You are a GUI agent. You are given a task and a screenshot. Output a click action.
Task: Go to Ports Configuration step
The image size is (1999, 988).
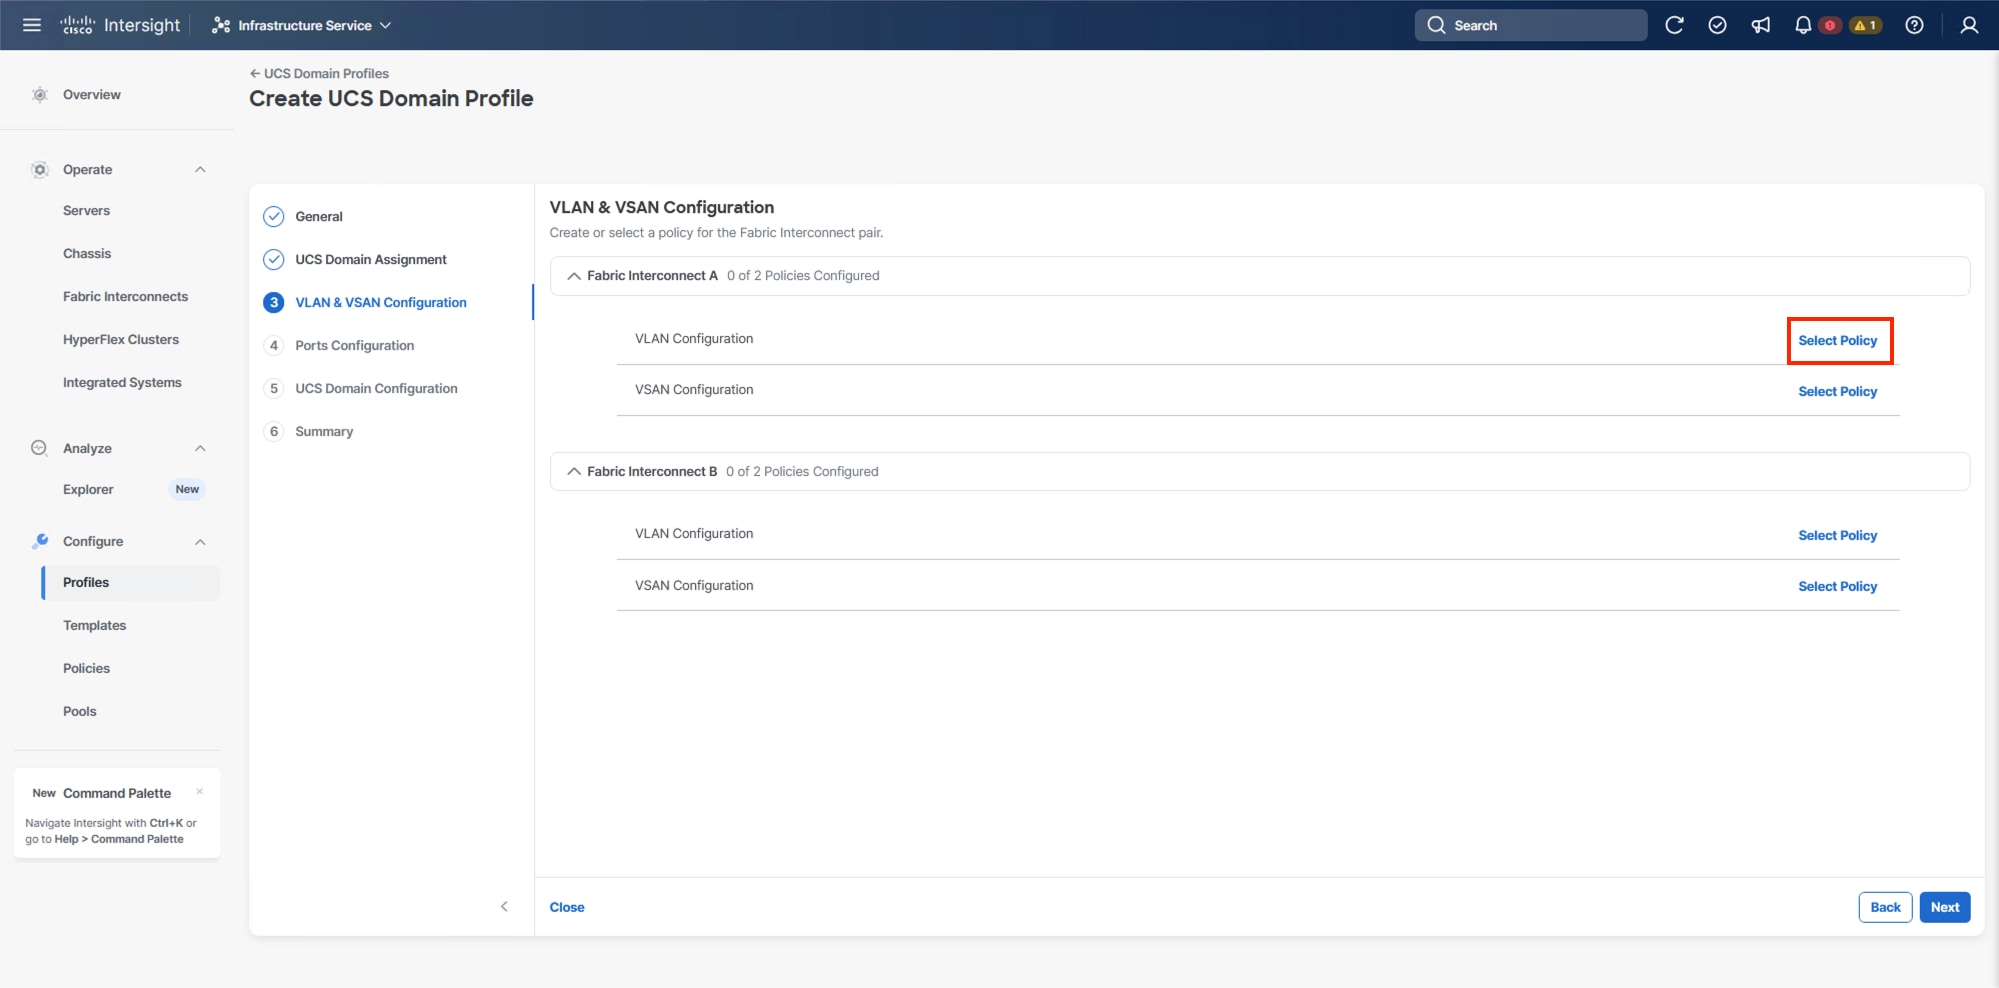coord(354,345)
